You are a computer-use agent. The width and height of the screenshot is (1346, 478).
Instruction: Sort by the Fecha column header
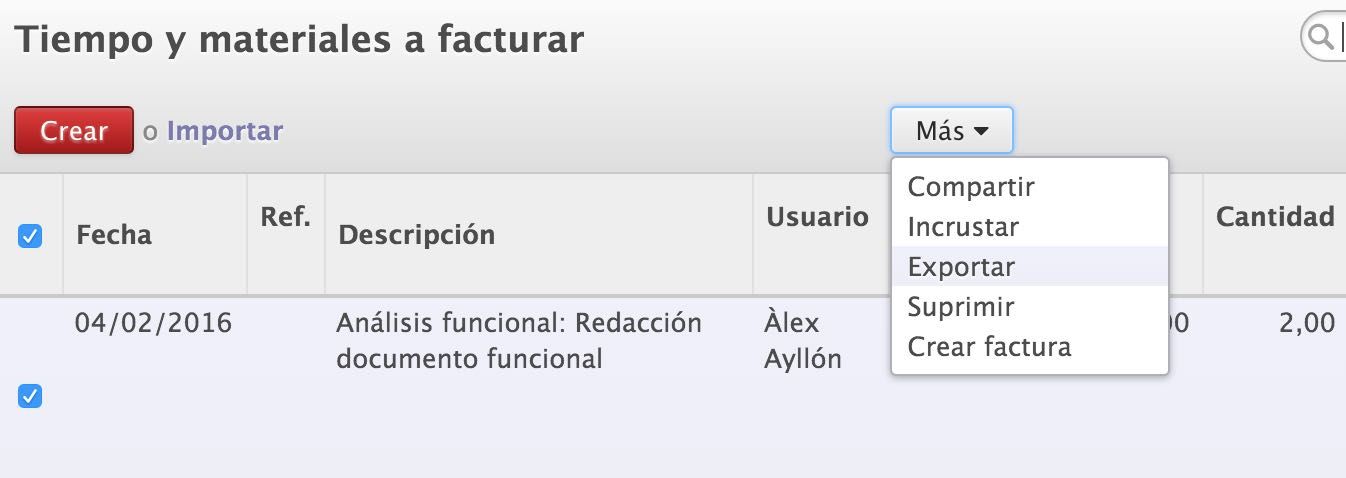point(114,235)
